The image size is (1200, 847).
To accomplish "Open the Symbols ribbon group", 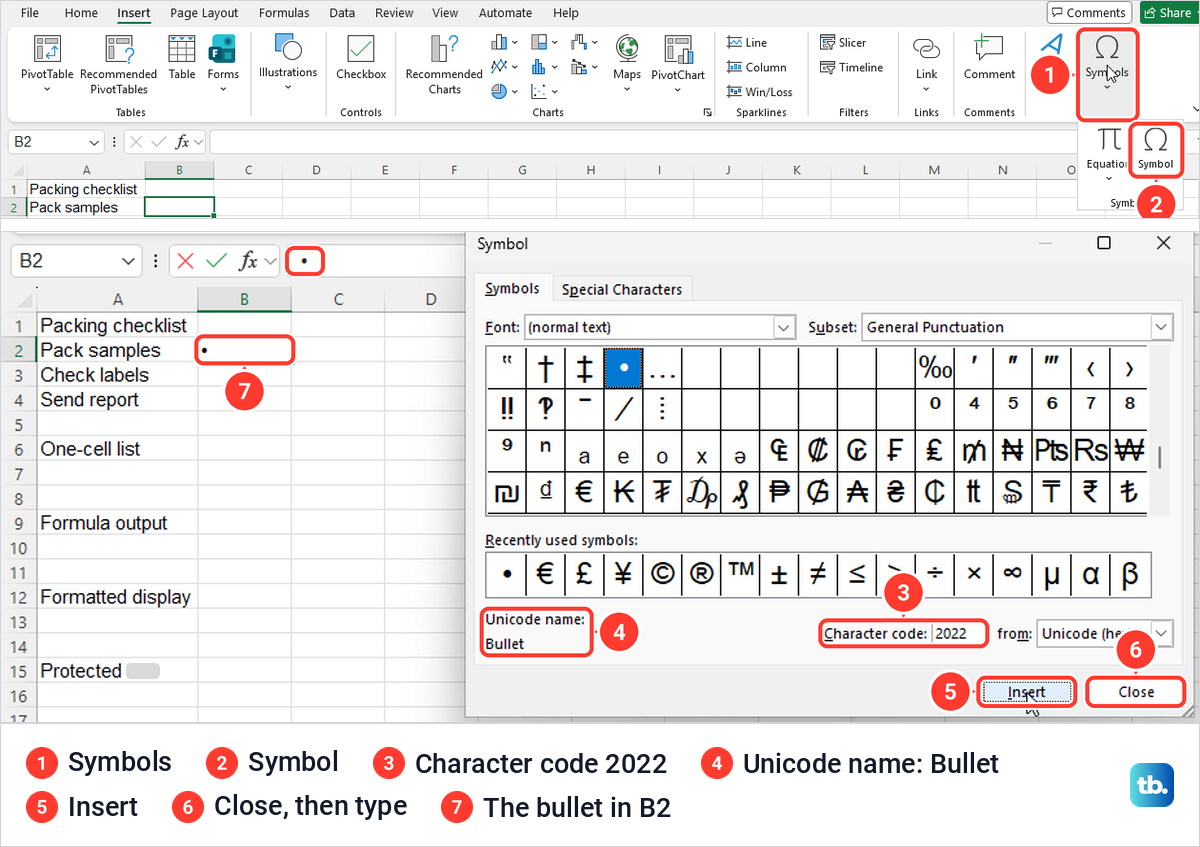I will pos(1107,72).
